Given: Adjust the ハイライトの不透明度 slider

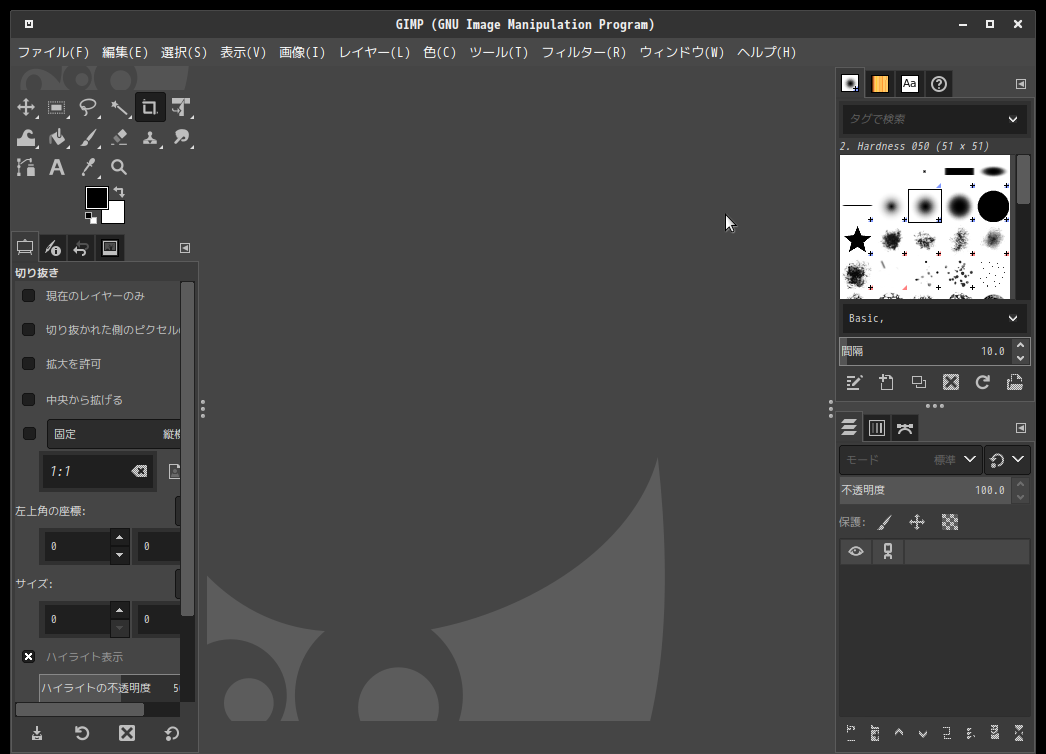Looking at the screenshot, I should point(109,688).
